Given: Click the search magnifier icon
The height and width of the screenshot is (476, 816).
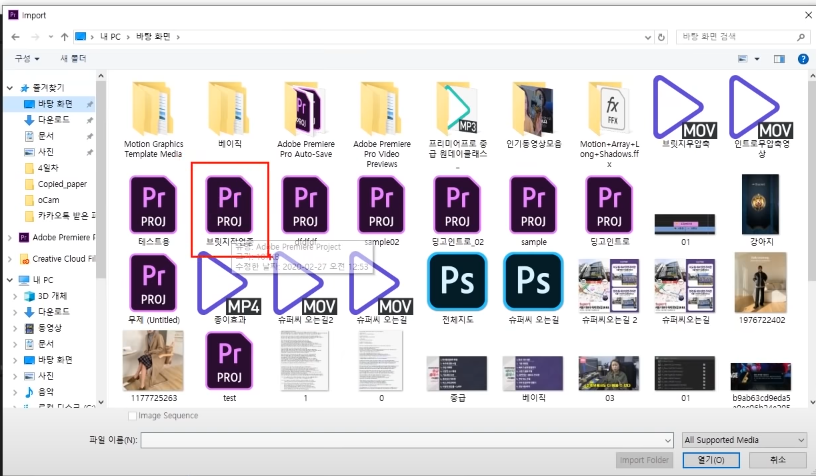Looking at the screenshot, I should 801,37.
